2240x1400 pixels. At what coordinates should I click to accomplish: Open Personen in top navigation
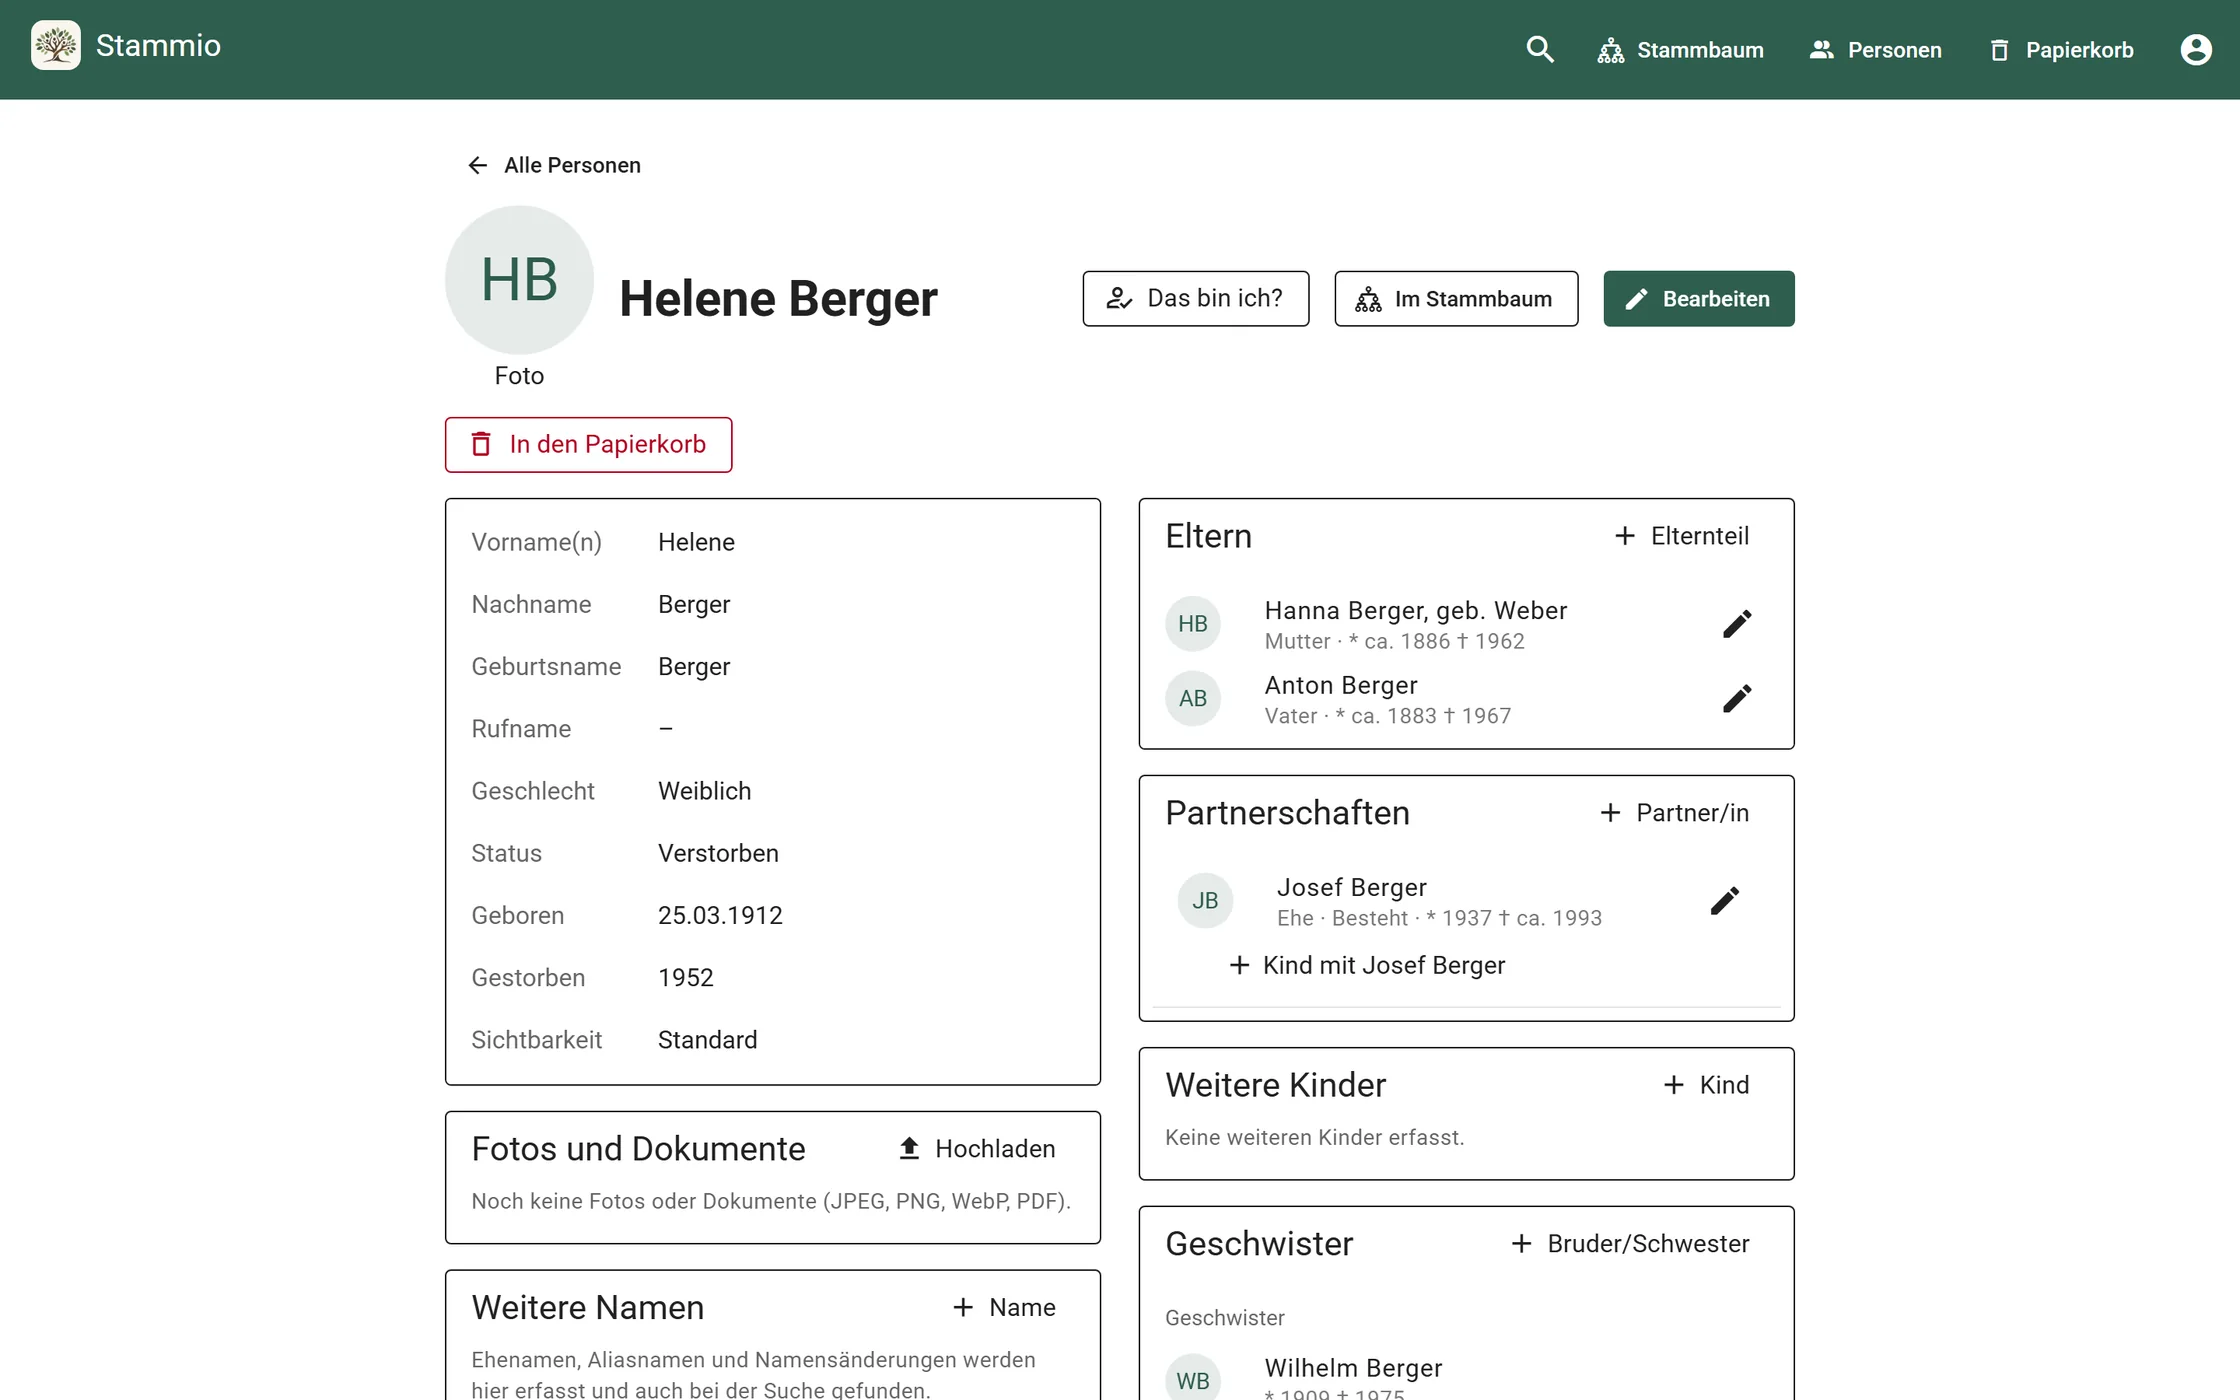(1876, 50)
